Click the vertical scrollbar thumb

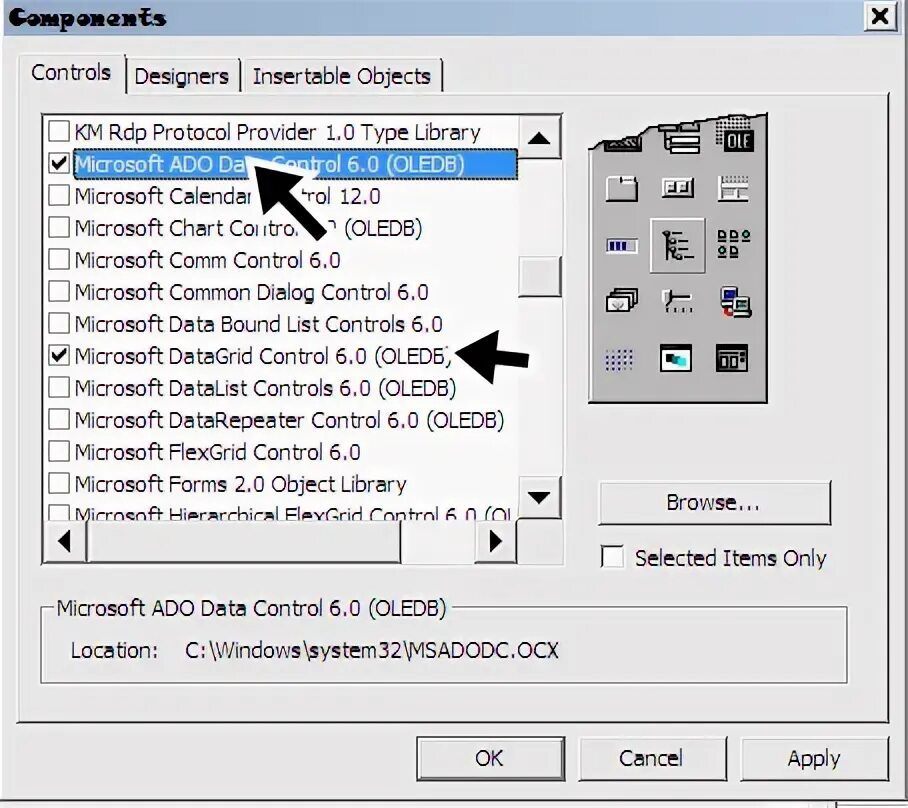point(539,277)
